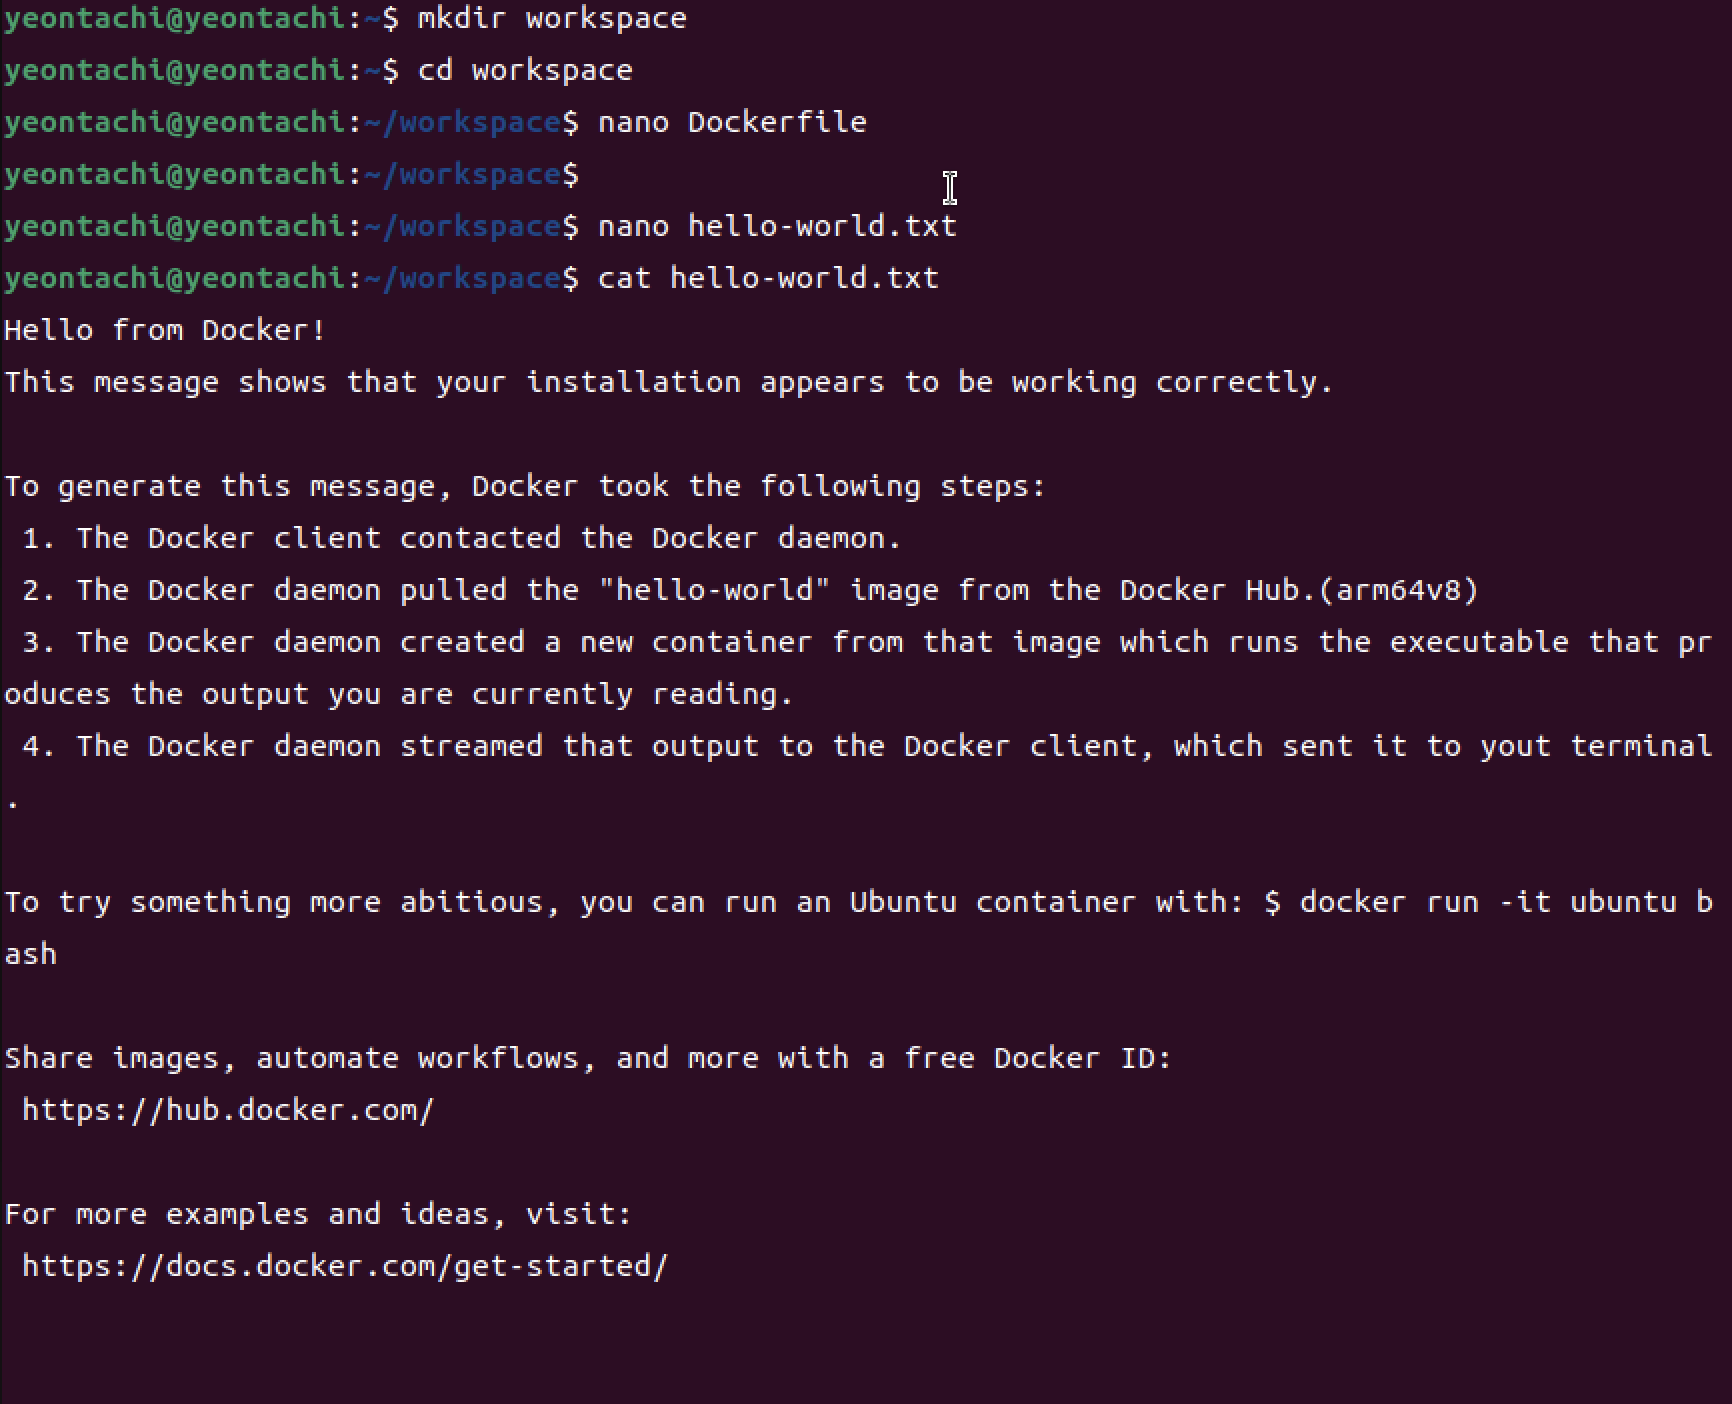Click the 'docker run -it ubuntu' command text
Image resolution: width=1732 pixels, height=1404 pixels.
click(x=1488, y=902)
